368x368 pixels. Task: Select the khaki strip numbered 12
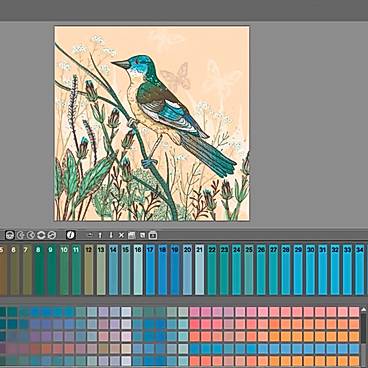coord(89,269)
